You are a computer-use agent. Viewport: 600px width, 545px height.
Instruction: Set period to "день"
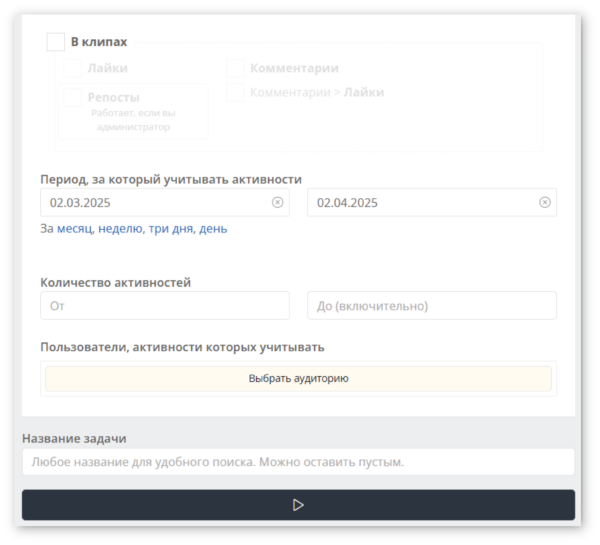[213, 228]
